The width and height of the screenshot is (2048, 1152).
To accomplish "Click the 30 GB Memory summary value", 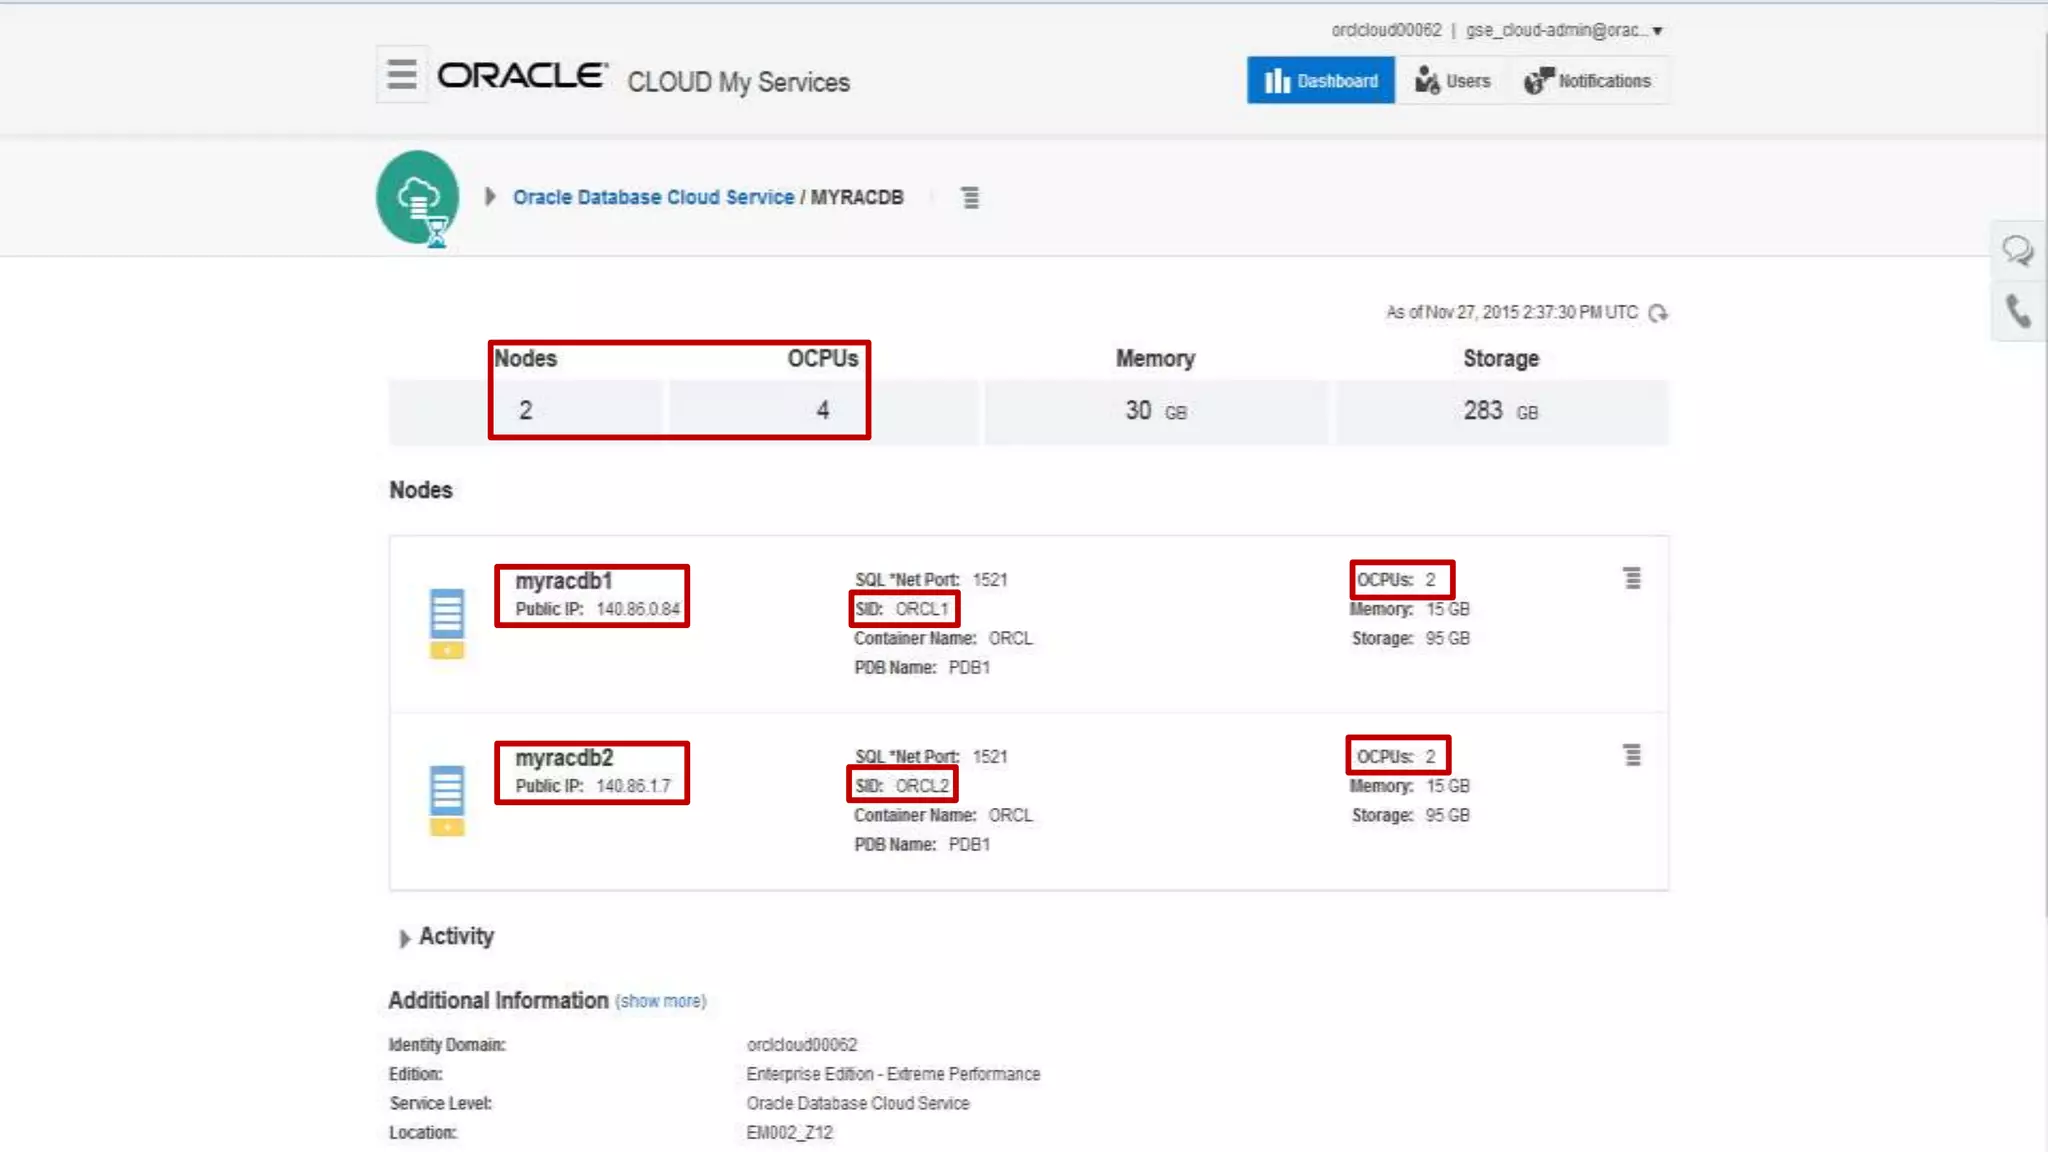I will [1156, 411].
